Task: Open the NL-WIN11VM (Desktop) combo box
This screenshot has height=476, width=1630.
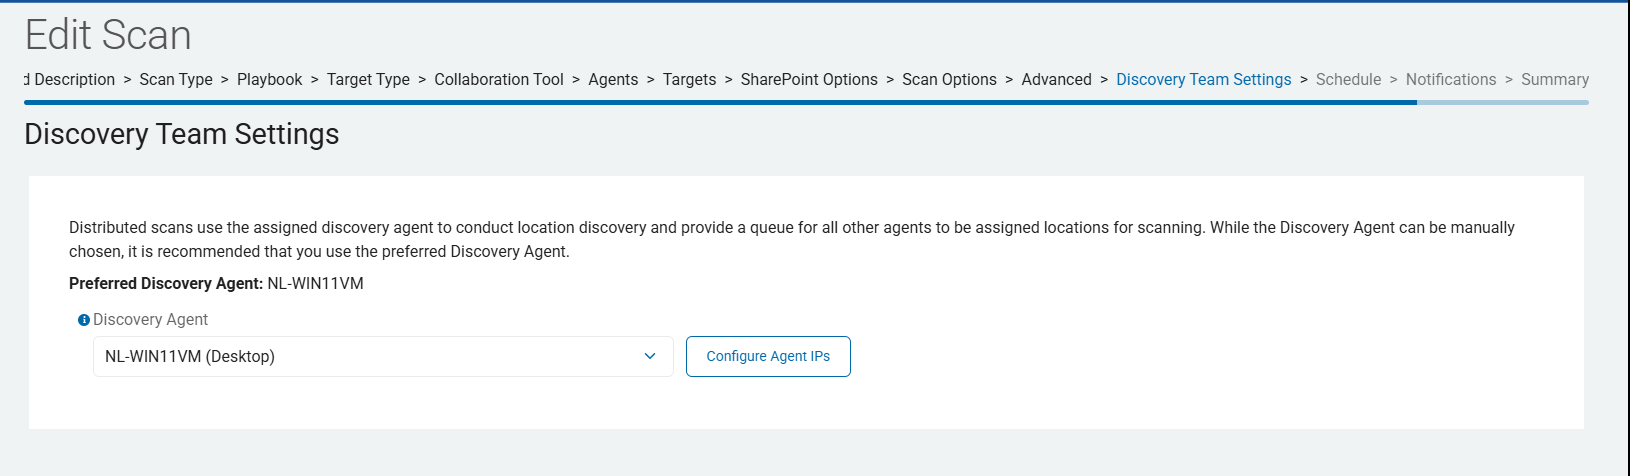Action: click(370, 356)
